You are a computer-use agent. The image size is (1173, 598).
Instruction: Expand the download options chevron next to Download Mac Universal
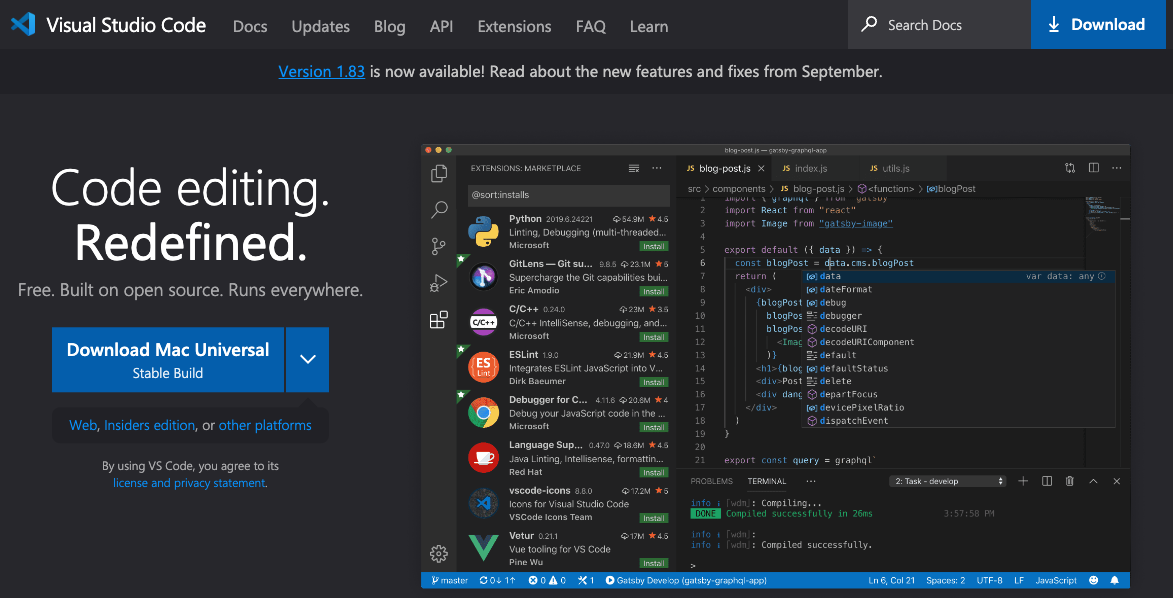pyautogui.click(x=307, y=359)
